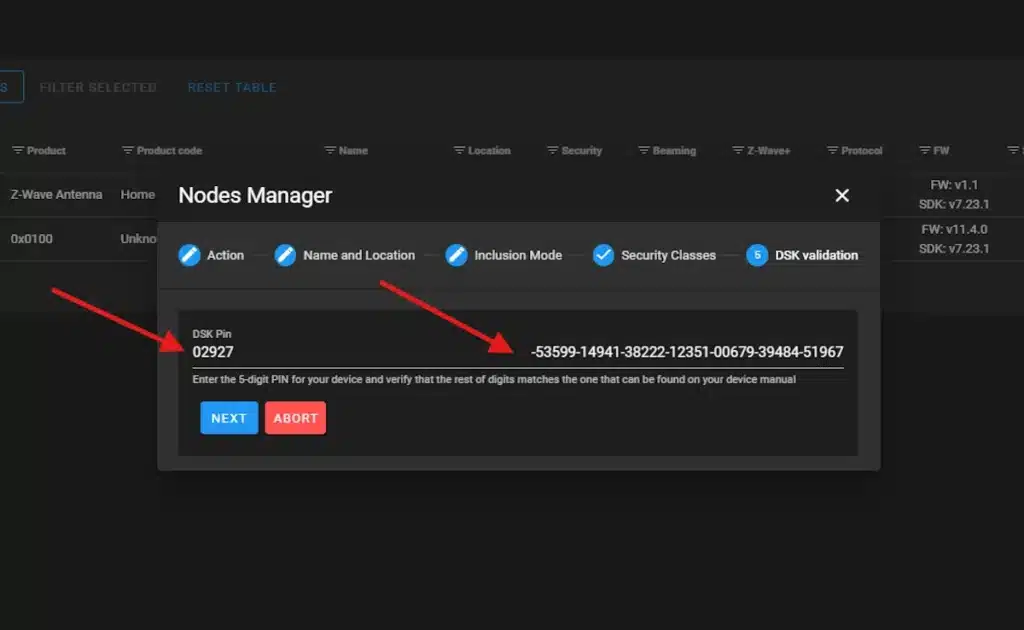Click the pencil icon of Inclusion Mode step
This screenshot has height=630, width=1024.
pyautogui.click(x=456, y=255)
